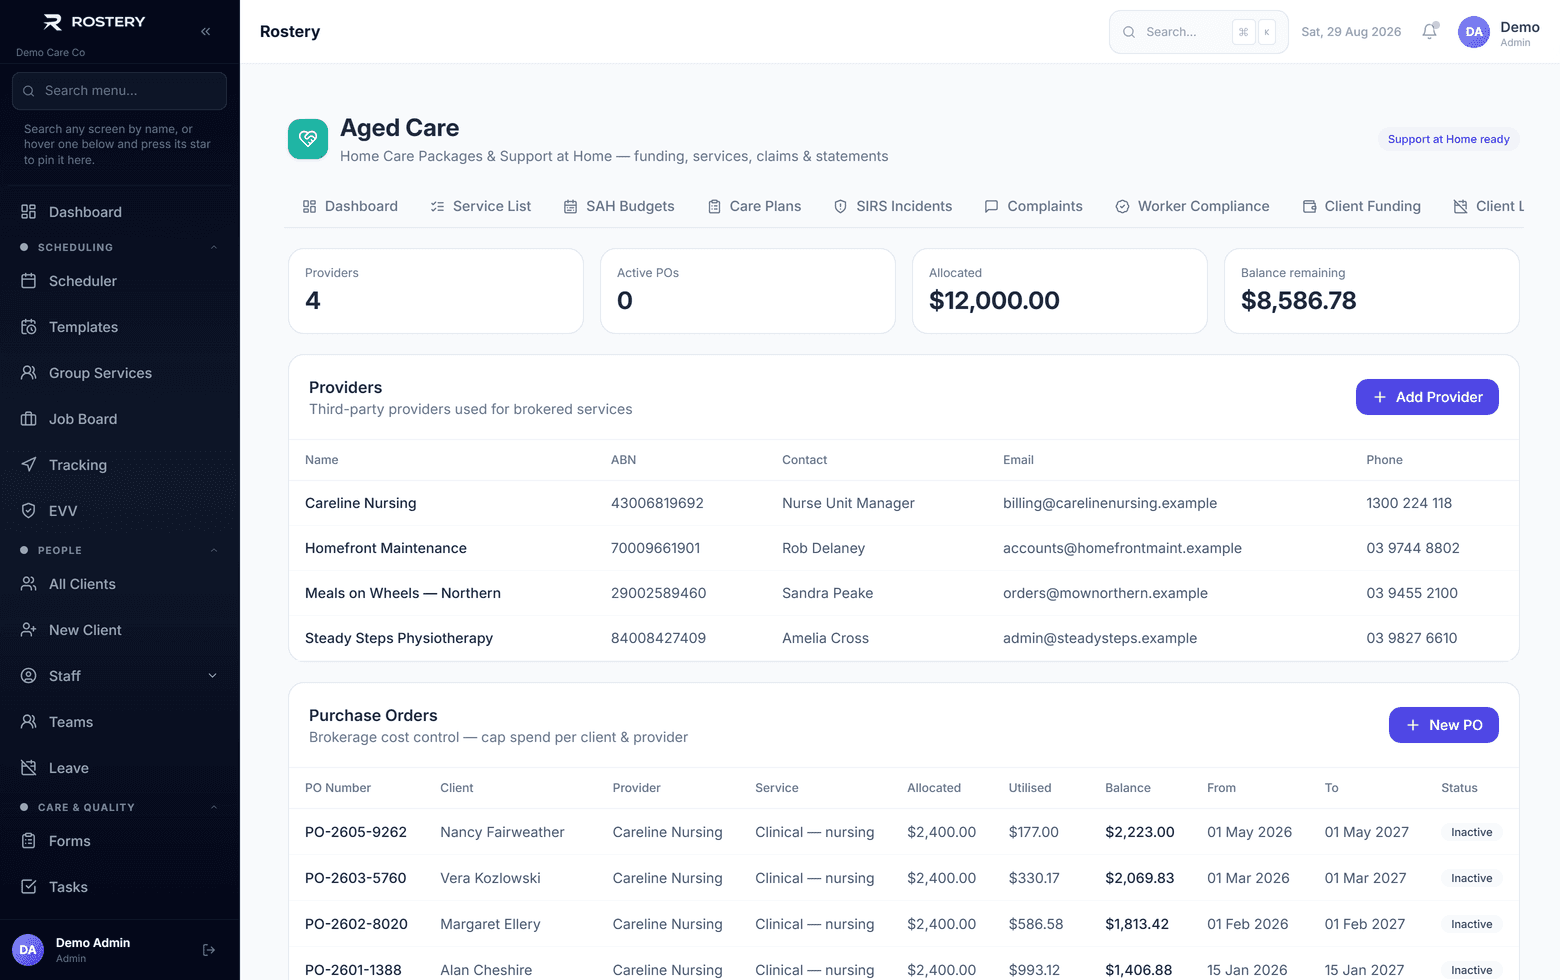
Task: Click the DA avatar in top bar
Action: click(1474, 32)
